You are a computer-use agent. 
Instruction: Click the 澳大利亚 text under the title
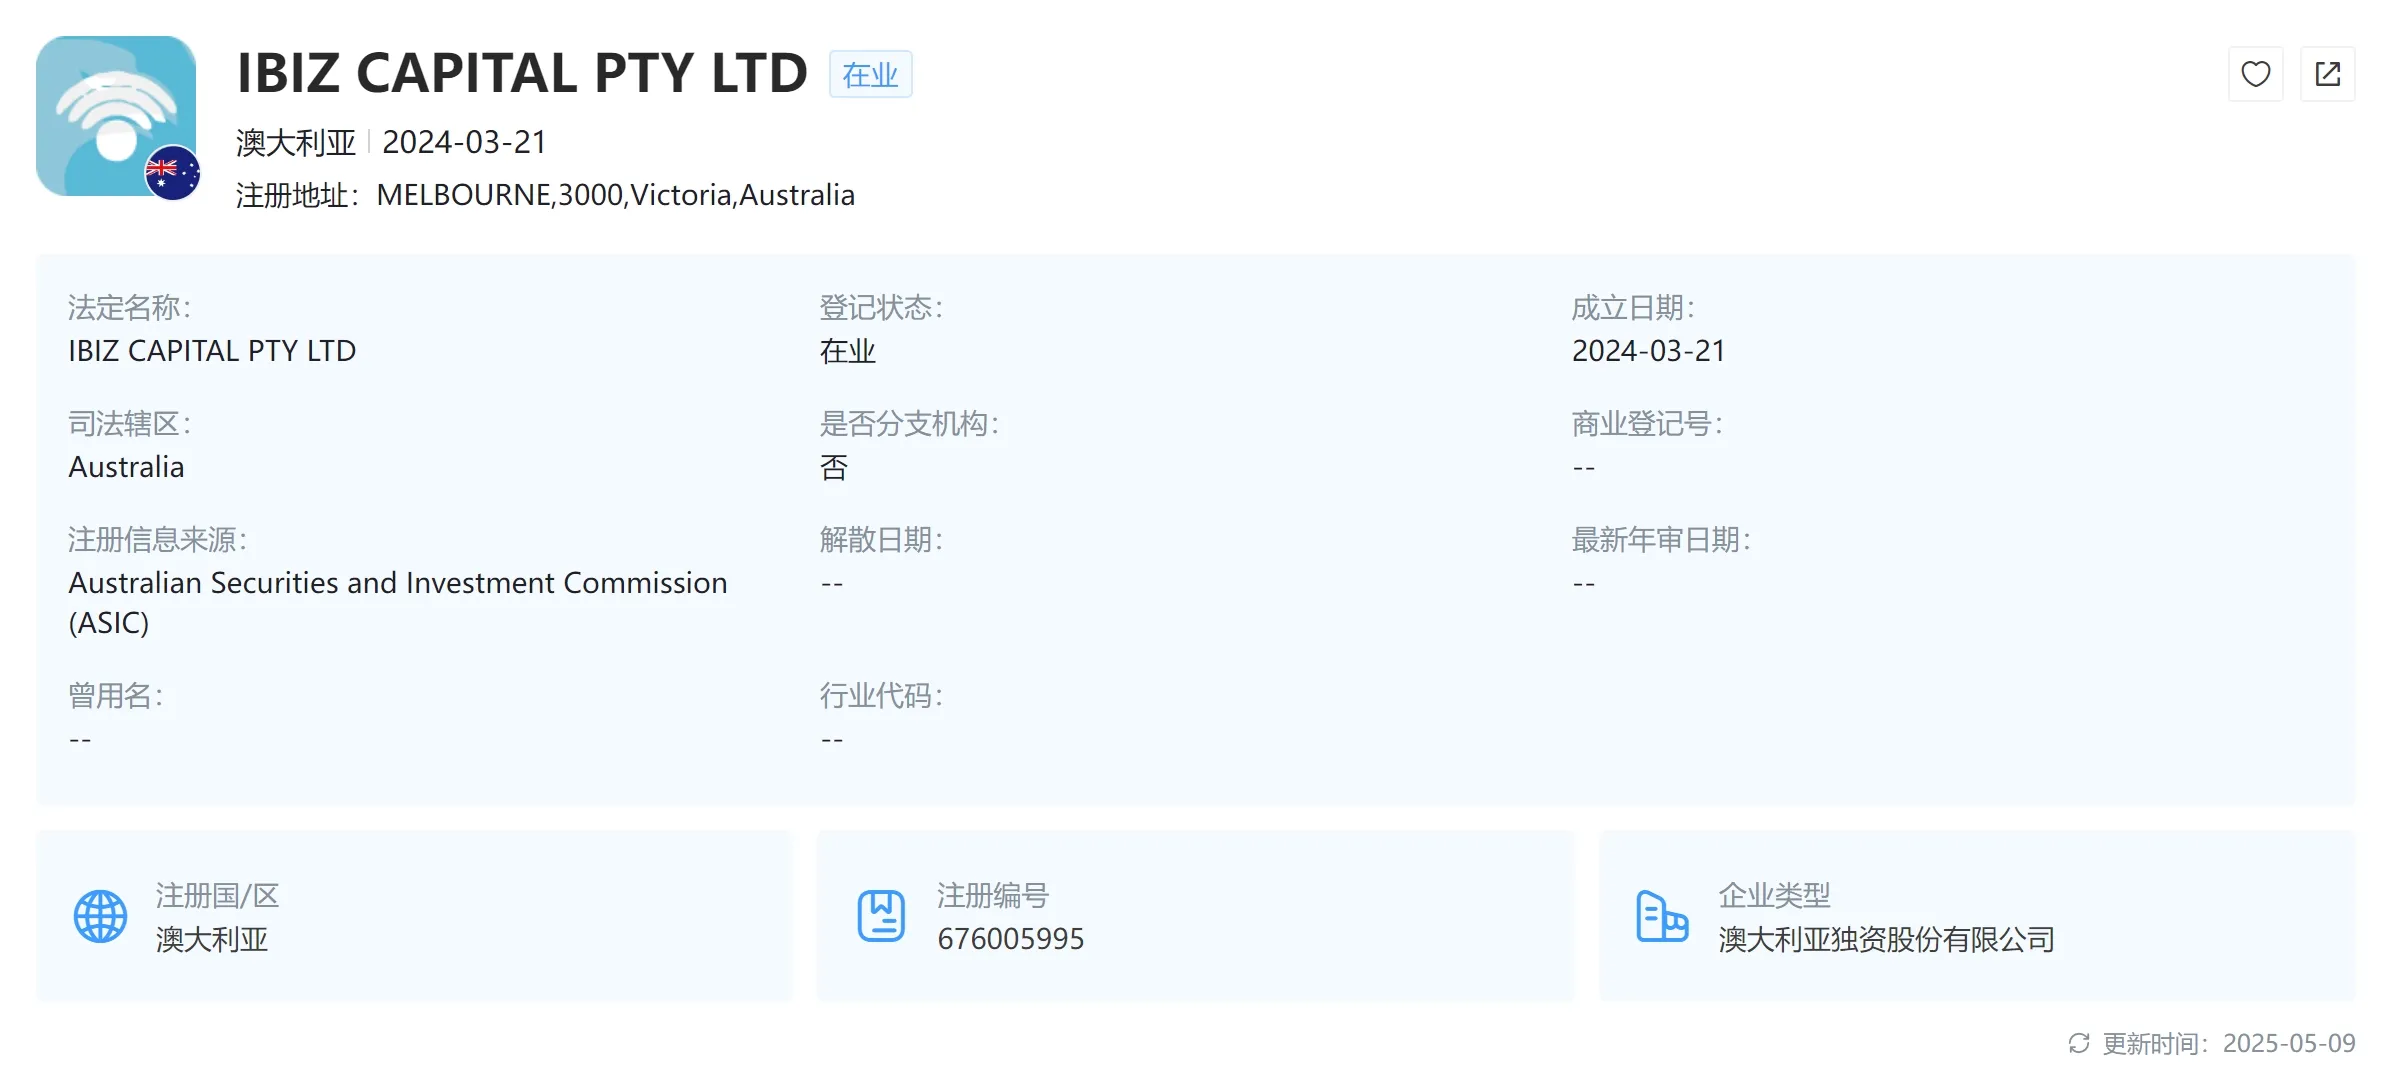[x=296, y=142]
